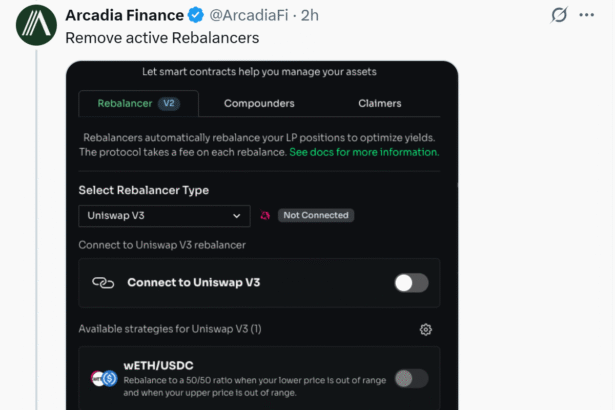Switch to the Claimers tab
615x410 pixels.
point(379,103)
